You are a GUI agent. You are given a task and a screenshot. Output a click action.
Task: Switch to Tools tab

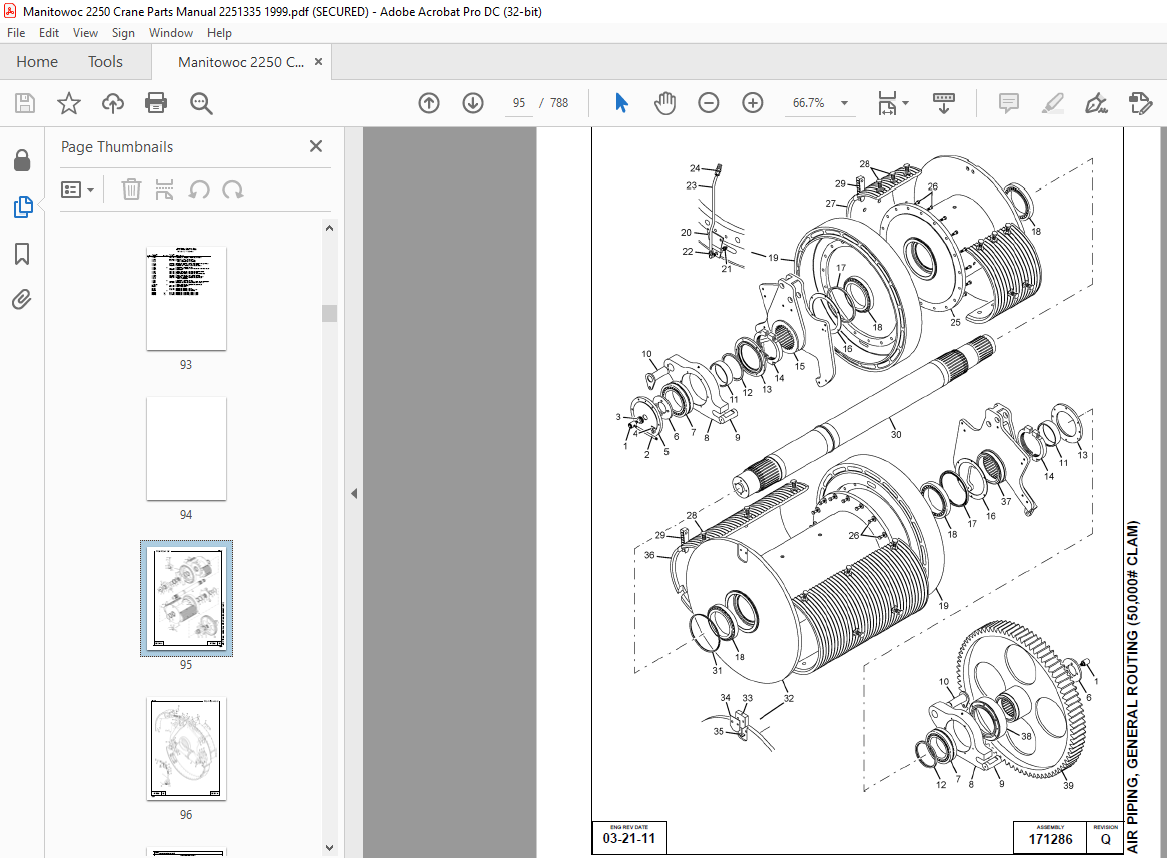coord(105,62)
